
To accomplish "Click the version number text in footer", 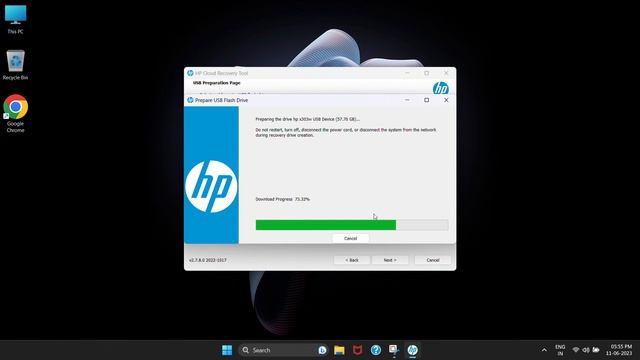I will click(x=208, y=260).
